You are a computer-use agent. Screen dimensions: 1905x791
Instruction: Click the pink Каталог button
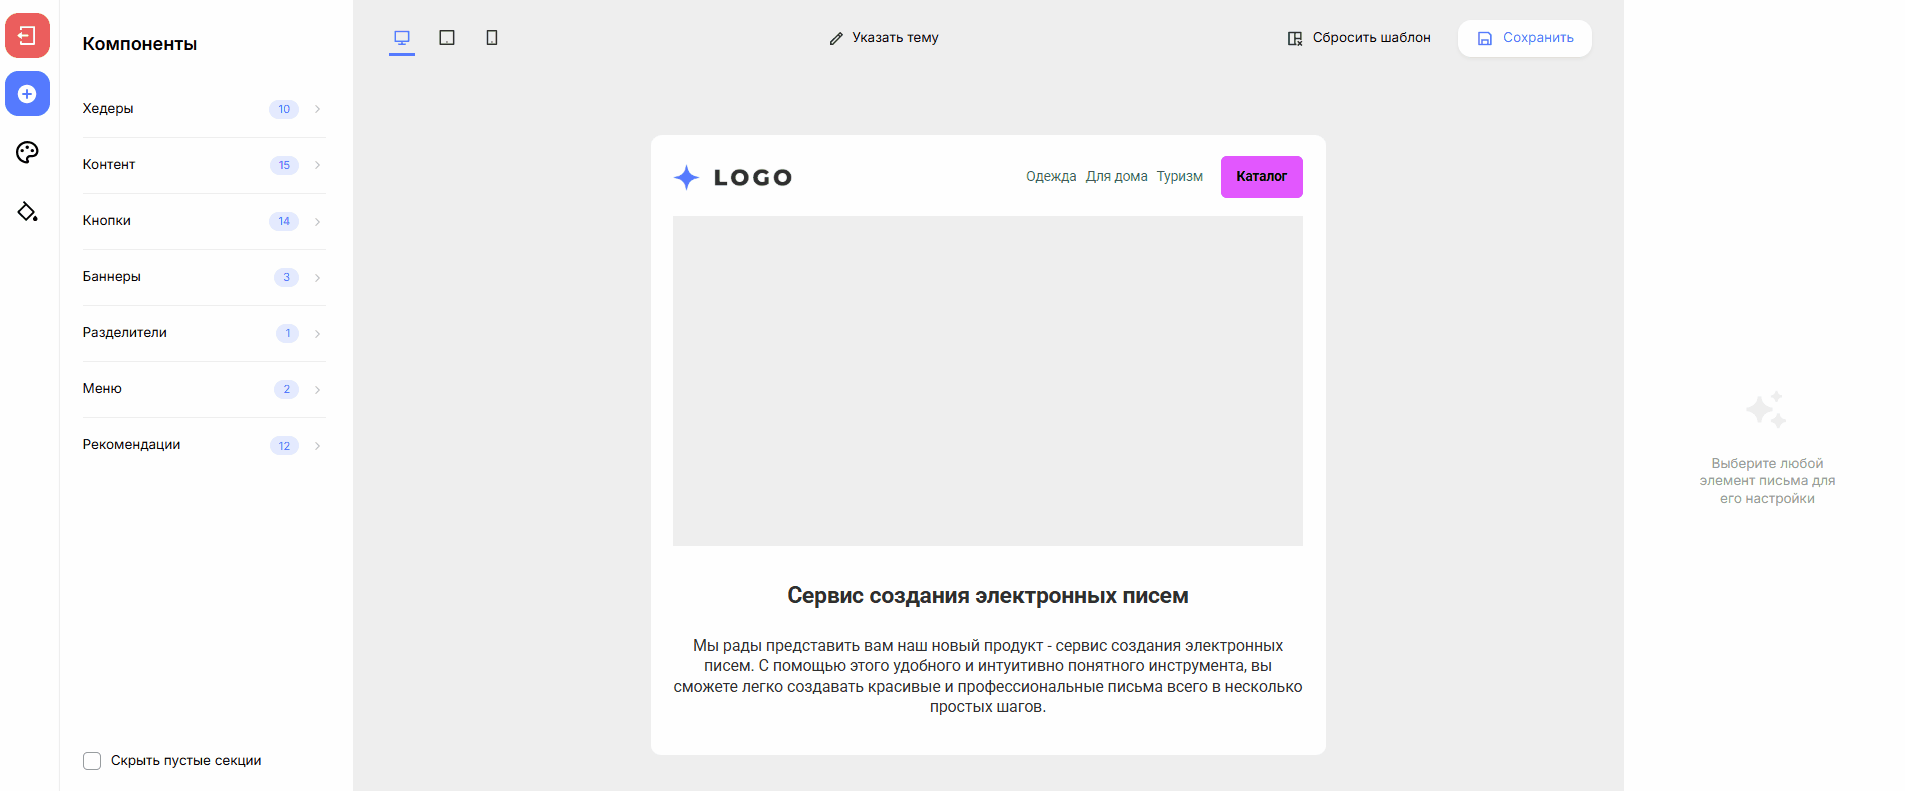coord(1261,177)
